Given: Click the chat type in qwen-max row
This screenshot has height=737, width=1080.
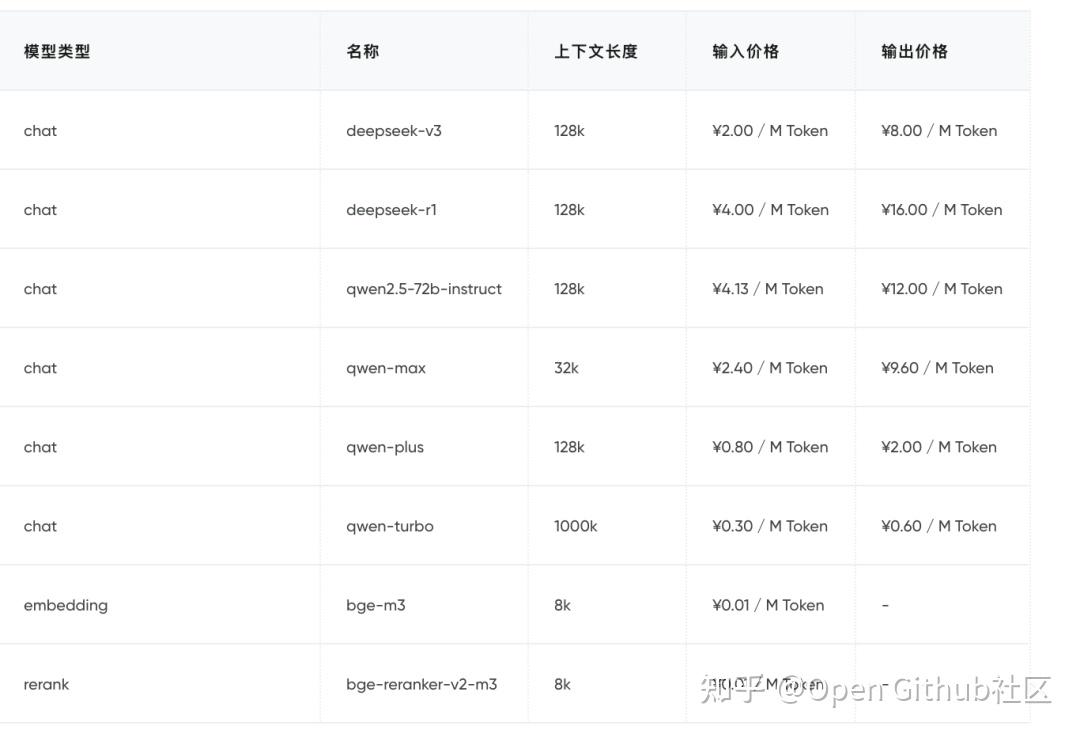Looking at the screenshot, I should click(x=40, y=368).
